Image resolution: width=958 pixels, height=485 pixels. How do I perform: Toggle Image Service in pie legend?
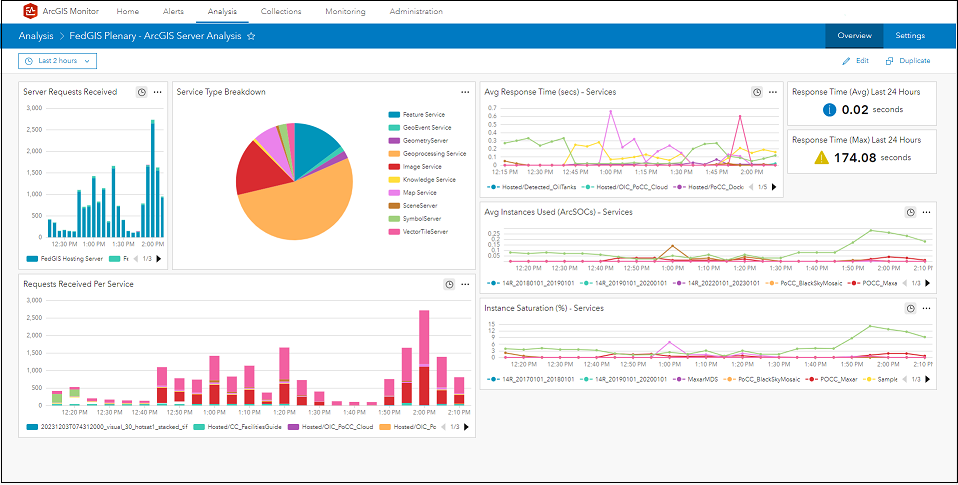(414, 167)
